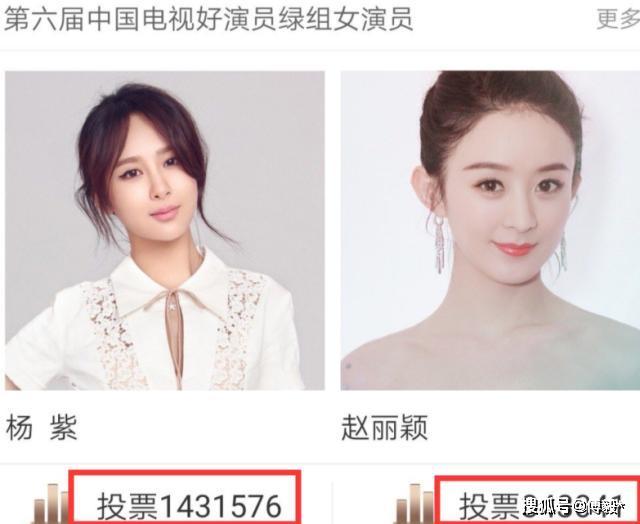Click the bar chart icon beside 杨紫's votes
The width and height of the screenshot is (640, 524).
pos(51,504)
